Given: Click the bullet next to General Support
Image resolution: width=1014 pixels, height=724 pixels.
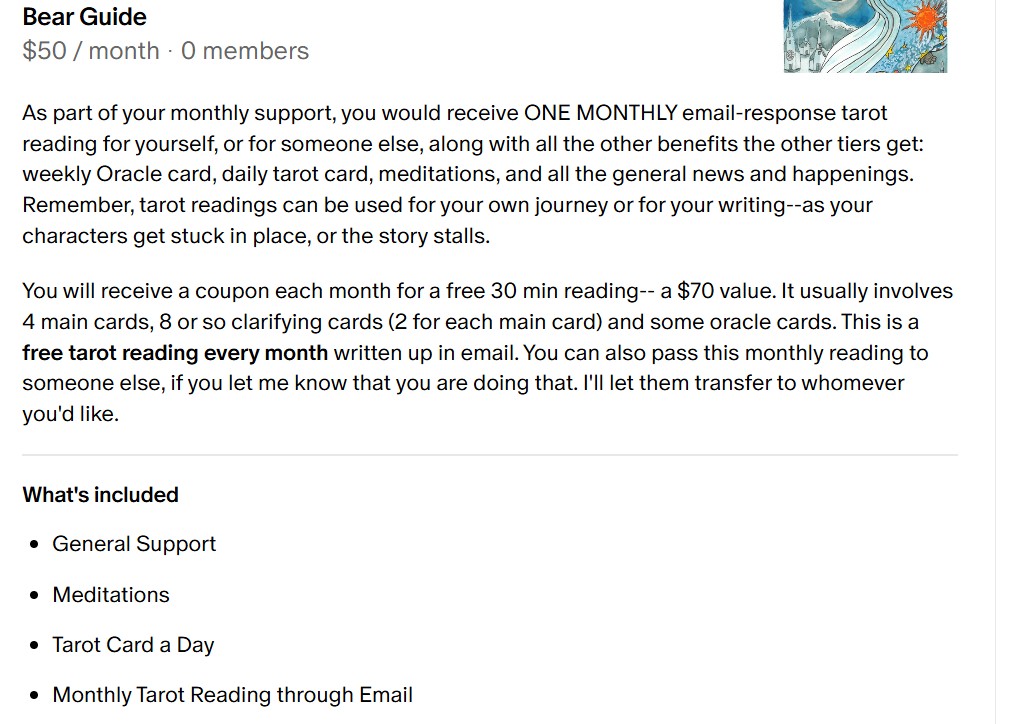Looking at the screenshot, I should (x=35, y=545).
